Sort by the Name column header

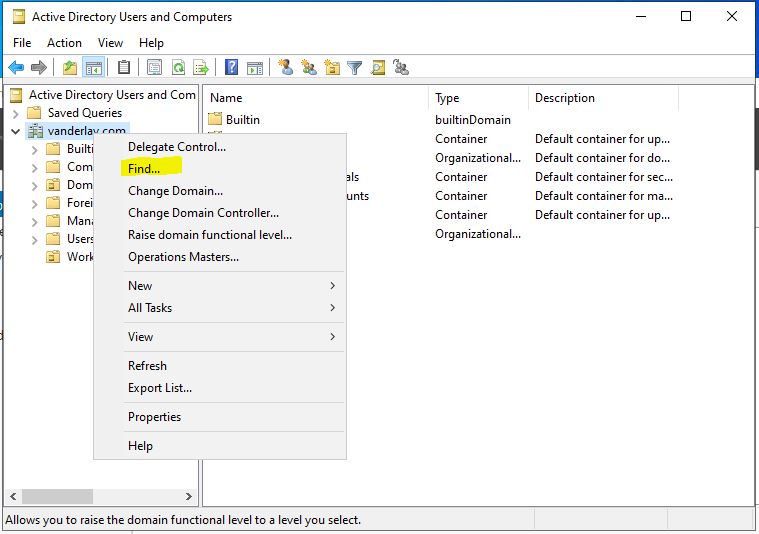tap(317, 98)
